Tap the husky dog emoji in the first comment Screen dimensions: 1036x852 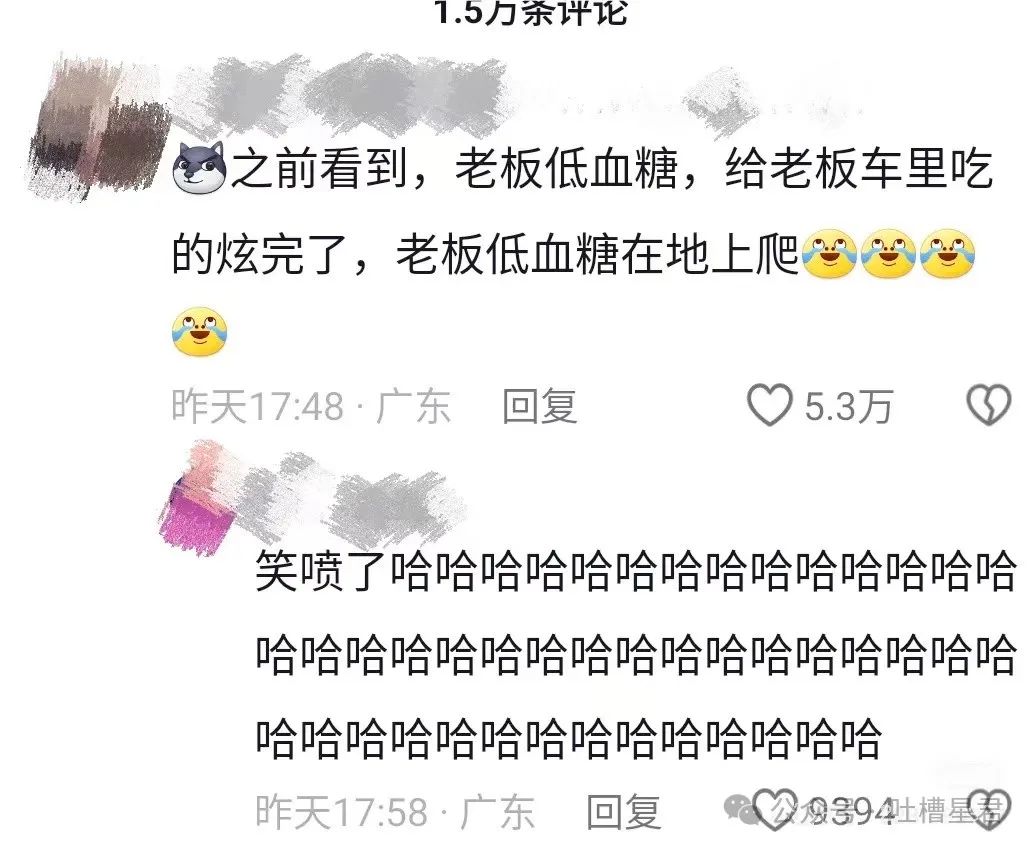199,167
